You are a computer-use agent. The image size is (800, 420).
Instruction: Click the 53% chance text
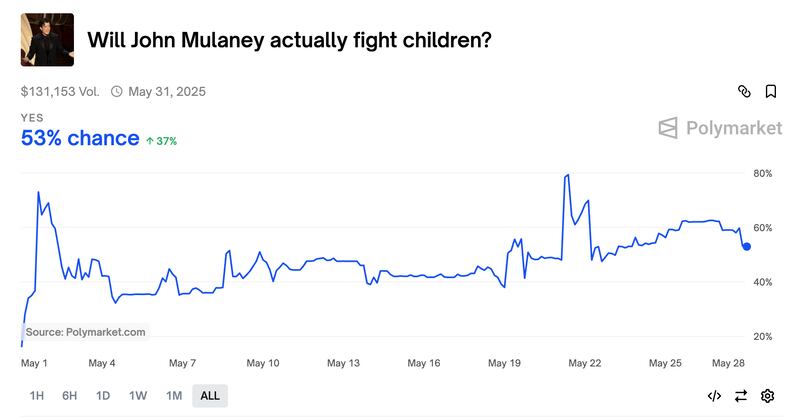click(x=80, y=138)
